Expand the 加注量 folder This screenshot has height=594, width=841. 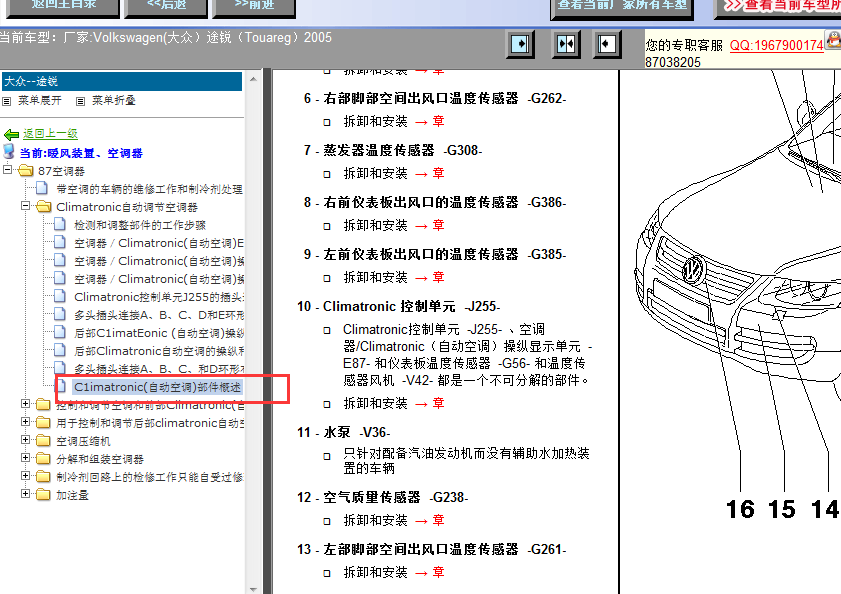coord(25,494)
